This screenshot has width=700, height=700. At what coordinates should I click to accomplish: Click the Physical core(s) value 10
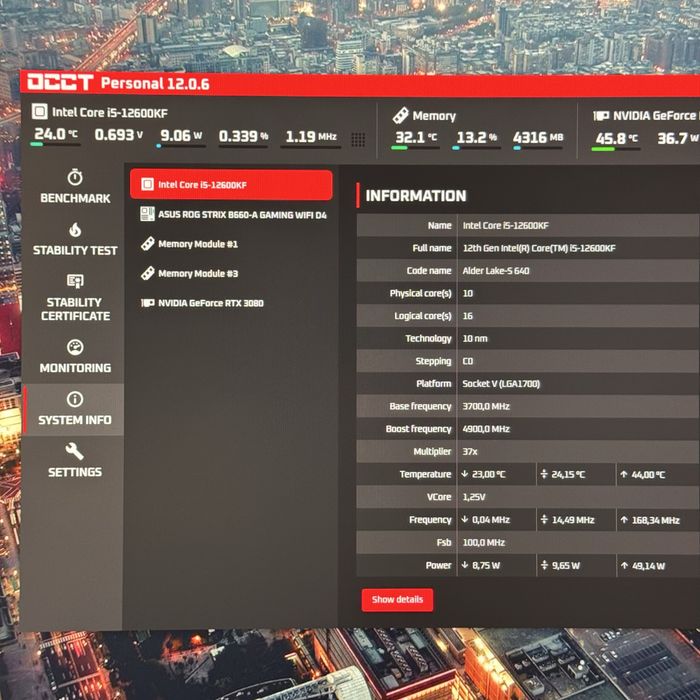click(467, 293)
